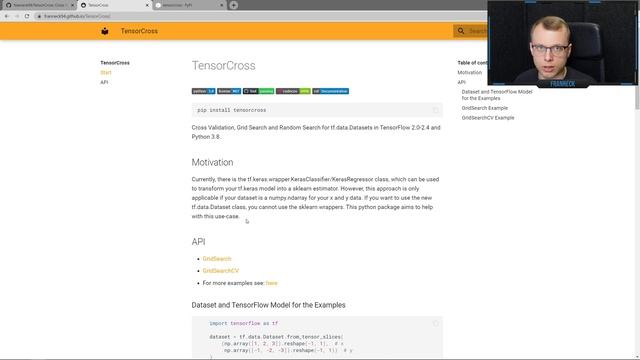This screenshot has height=360, width=640.
Task: Click the search magnifier icon
Action: pyautogui.click(x=461, y=31)
